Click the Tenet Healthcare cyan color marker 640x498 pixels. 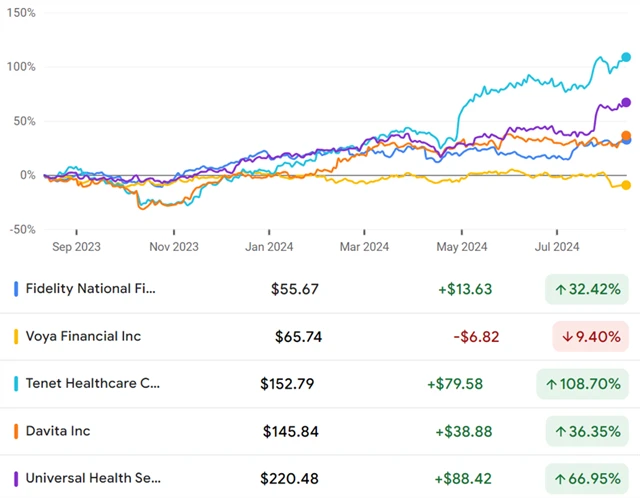pos(16,383)
